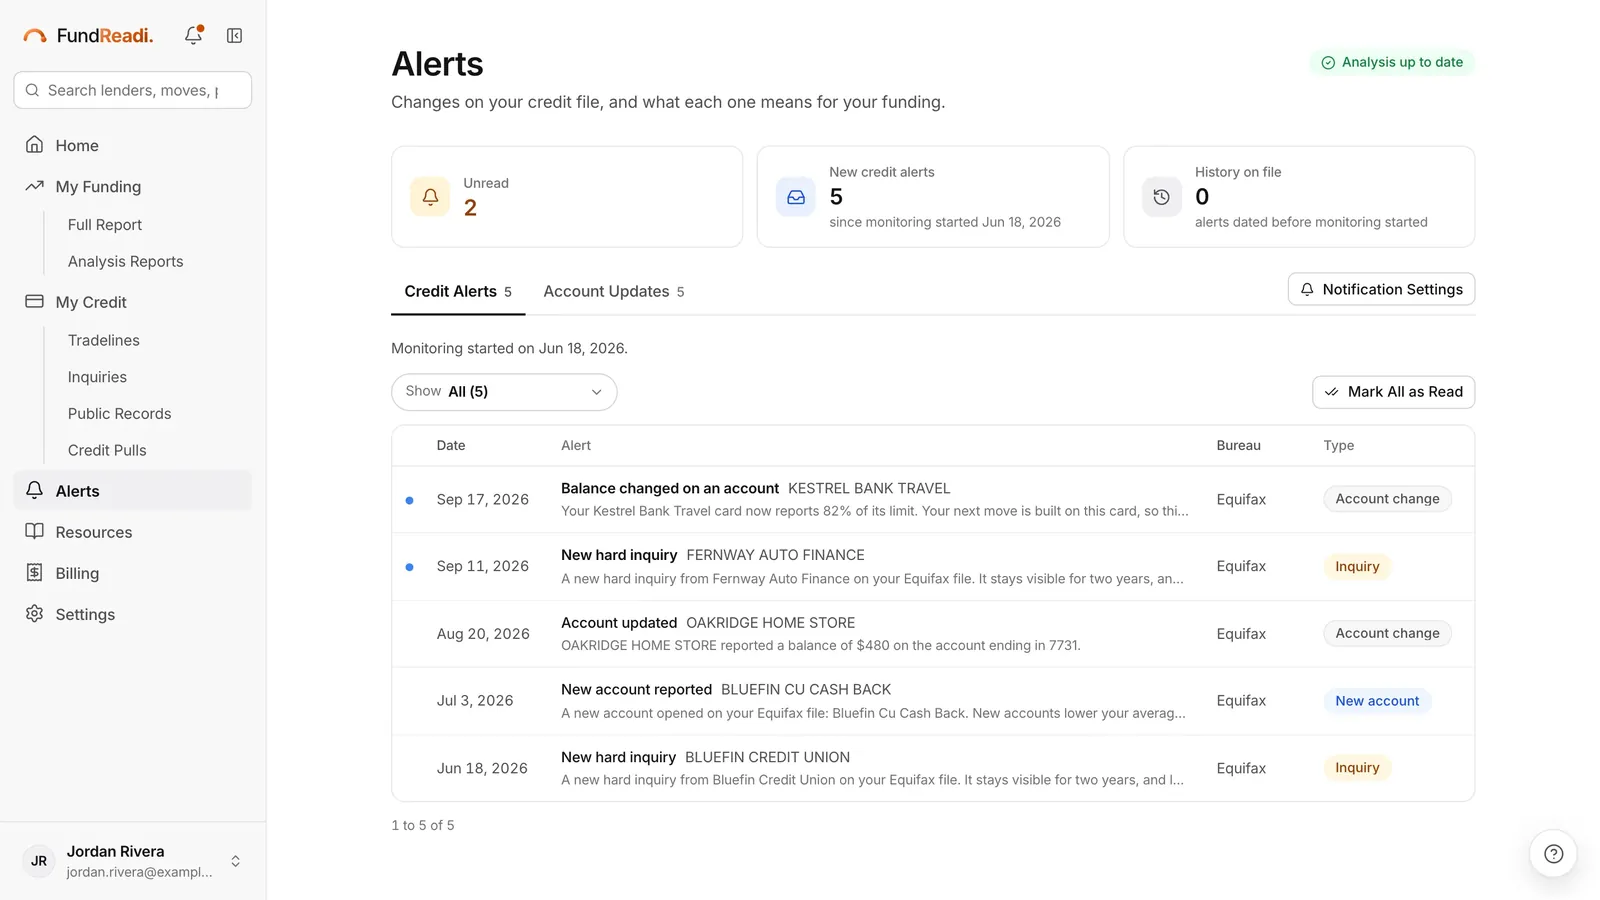
Task: Click the Settings gear icon
Action: click(35, 614)
